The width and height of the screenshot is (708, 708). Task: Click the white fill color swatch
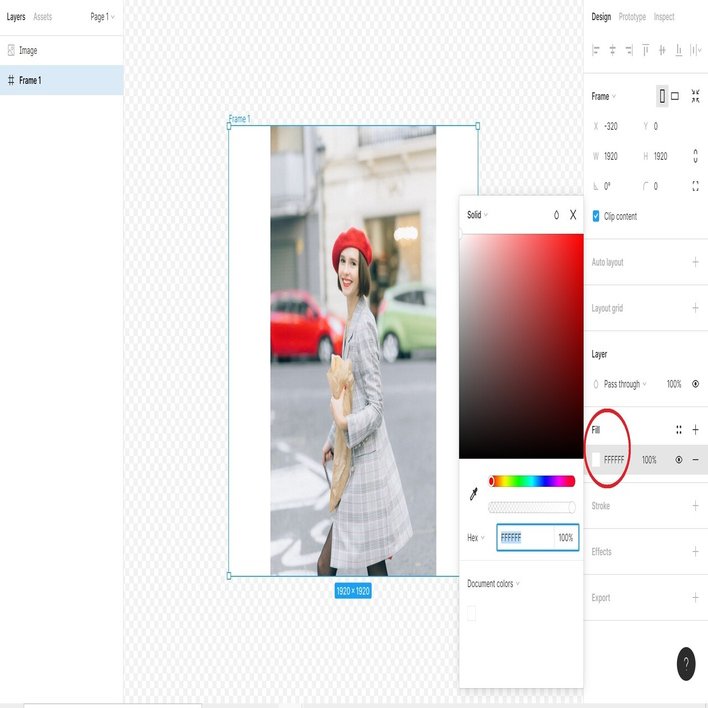pyautogui.click(x=596, y=460)
